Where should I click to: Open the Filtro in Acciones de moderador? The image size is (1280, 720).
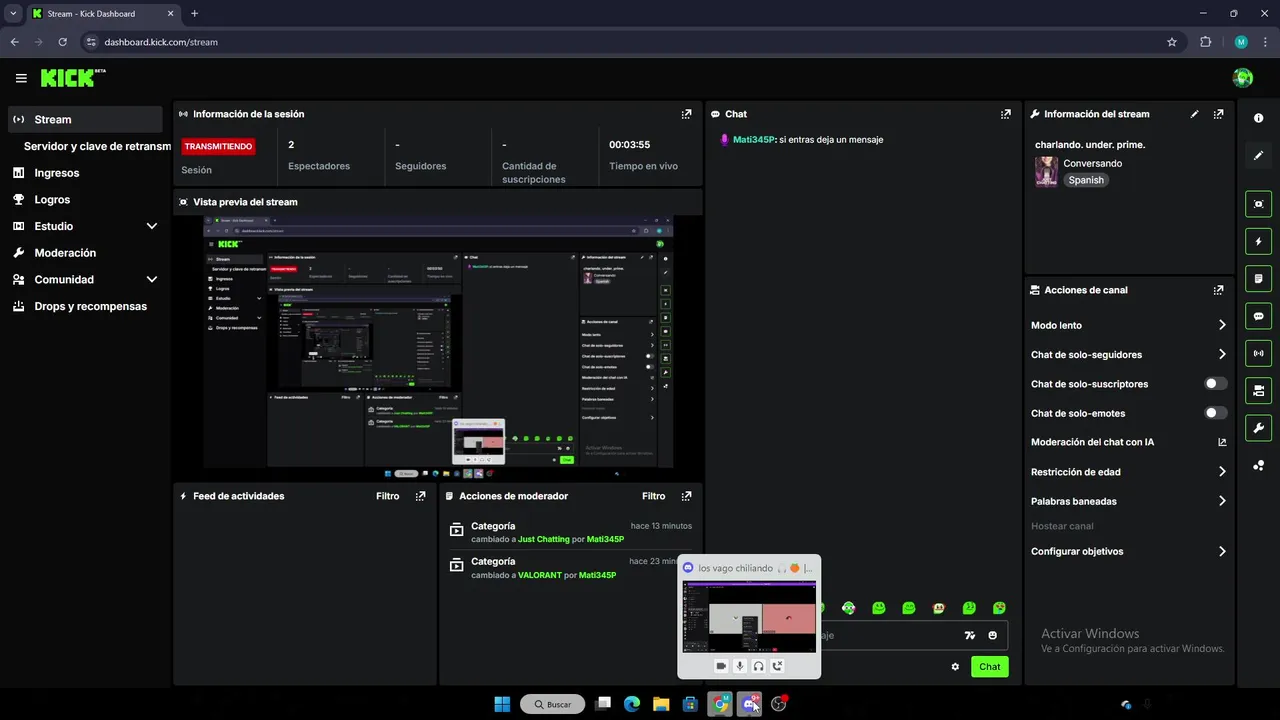click(x=654, y=496)
